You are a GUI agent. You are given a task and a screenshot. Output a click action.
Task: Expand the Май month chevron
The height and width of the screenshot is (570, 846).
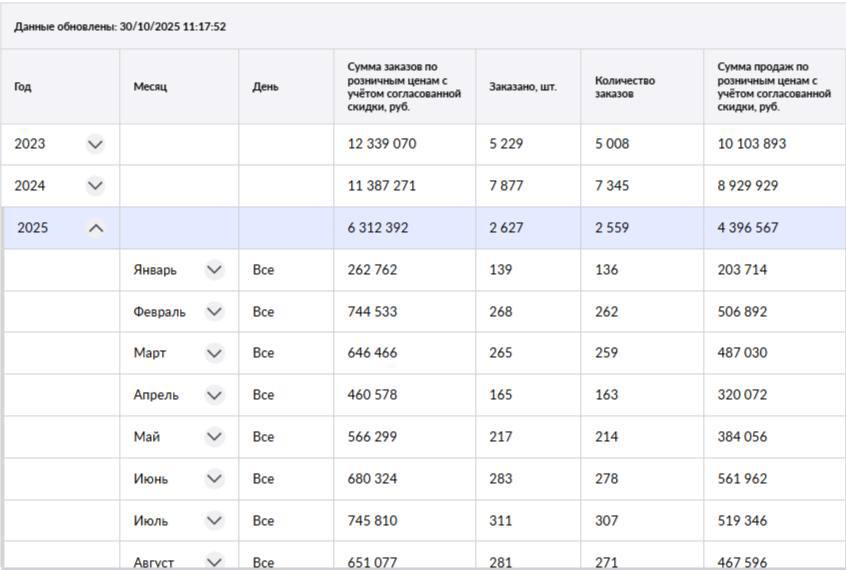click(x=214, y=437)
